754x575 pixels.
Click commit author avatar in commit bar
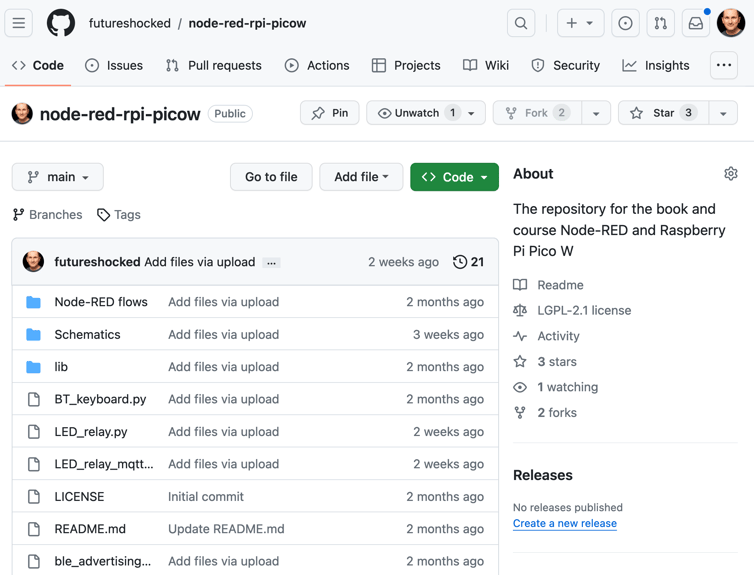coord(33,262)
